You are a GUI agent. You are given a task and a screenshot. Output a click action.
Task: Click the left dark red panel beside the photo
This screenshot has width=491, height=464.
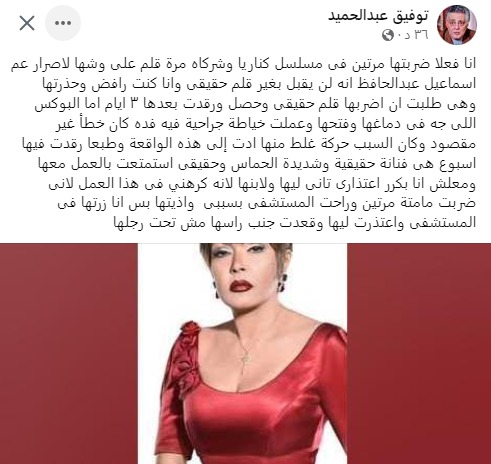[x=69, y=353]
